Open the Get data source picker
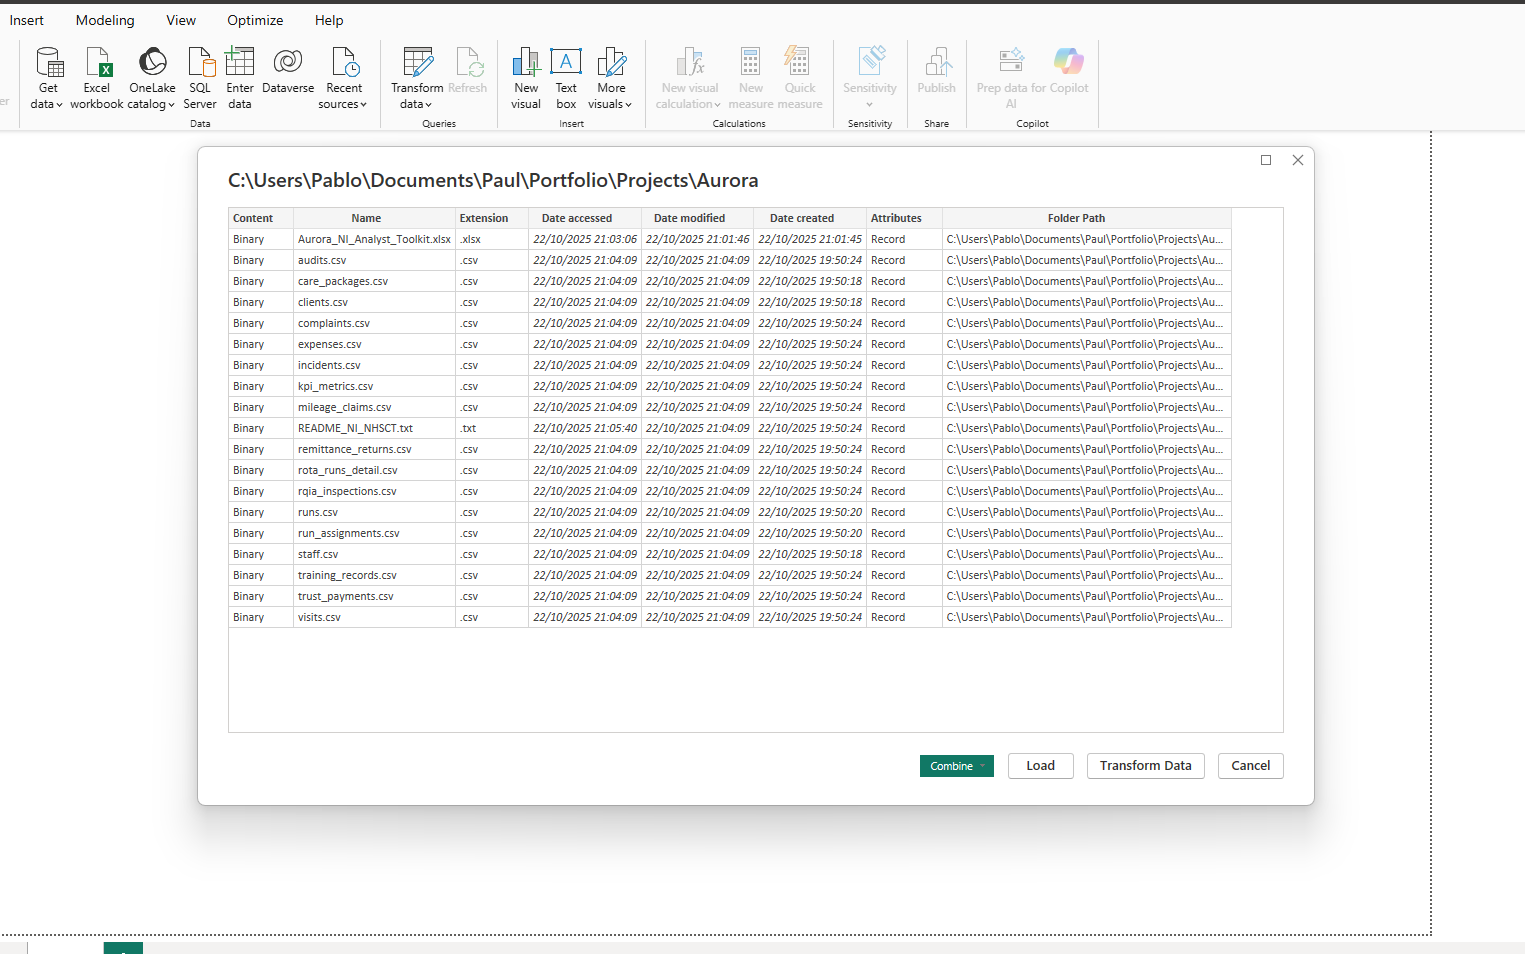The width and height of the screenshot is (1525, 954). point(47,75)
